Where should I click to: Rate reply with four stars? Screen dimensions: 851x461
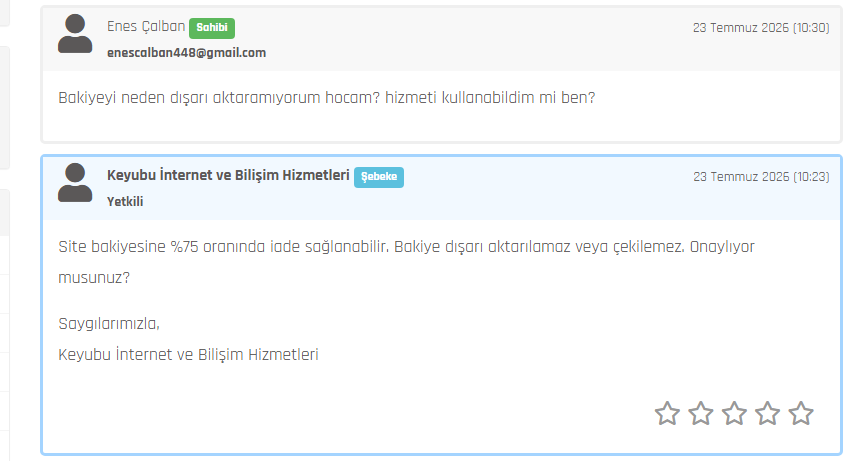(767, 413)
